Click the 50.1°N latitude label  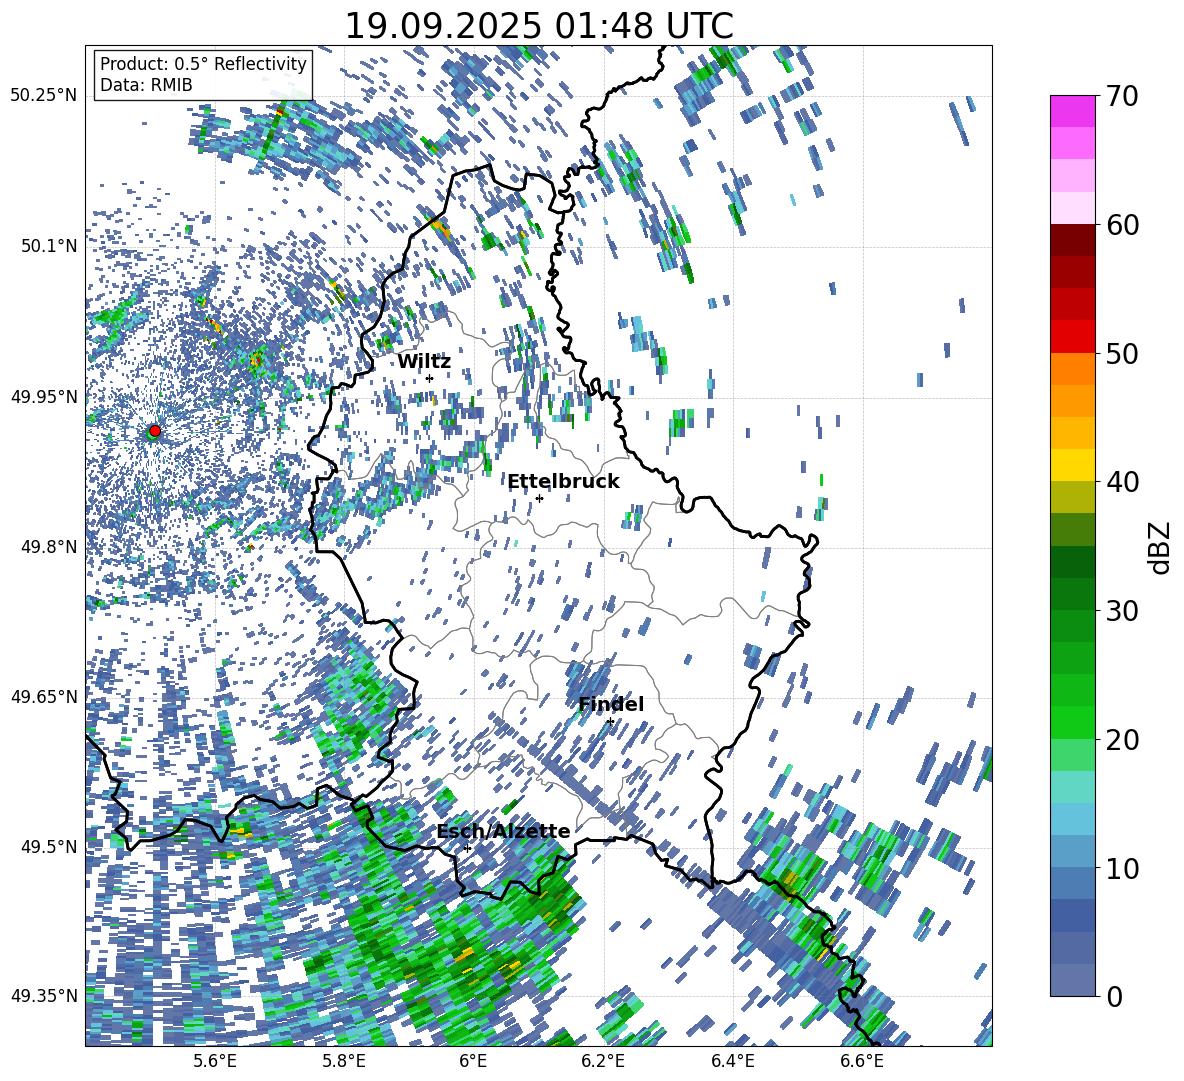click(49, 246)
